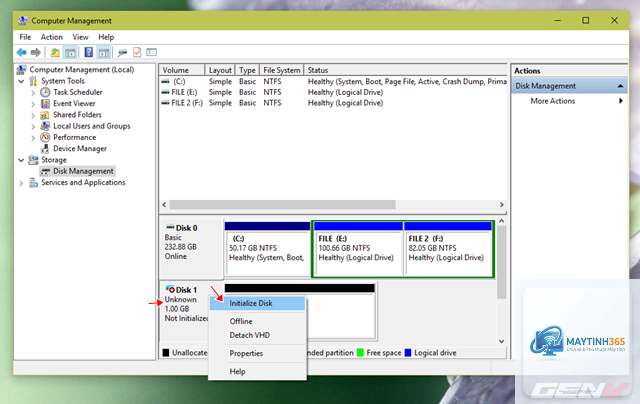Image resolution: width=640 pixels, height=404 pixels.
Task: Sort by the Volume column header
Action: click(x=182, y=70)
